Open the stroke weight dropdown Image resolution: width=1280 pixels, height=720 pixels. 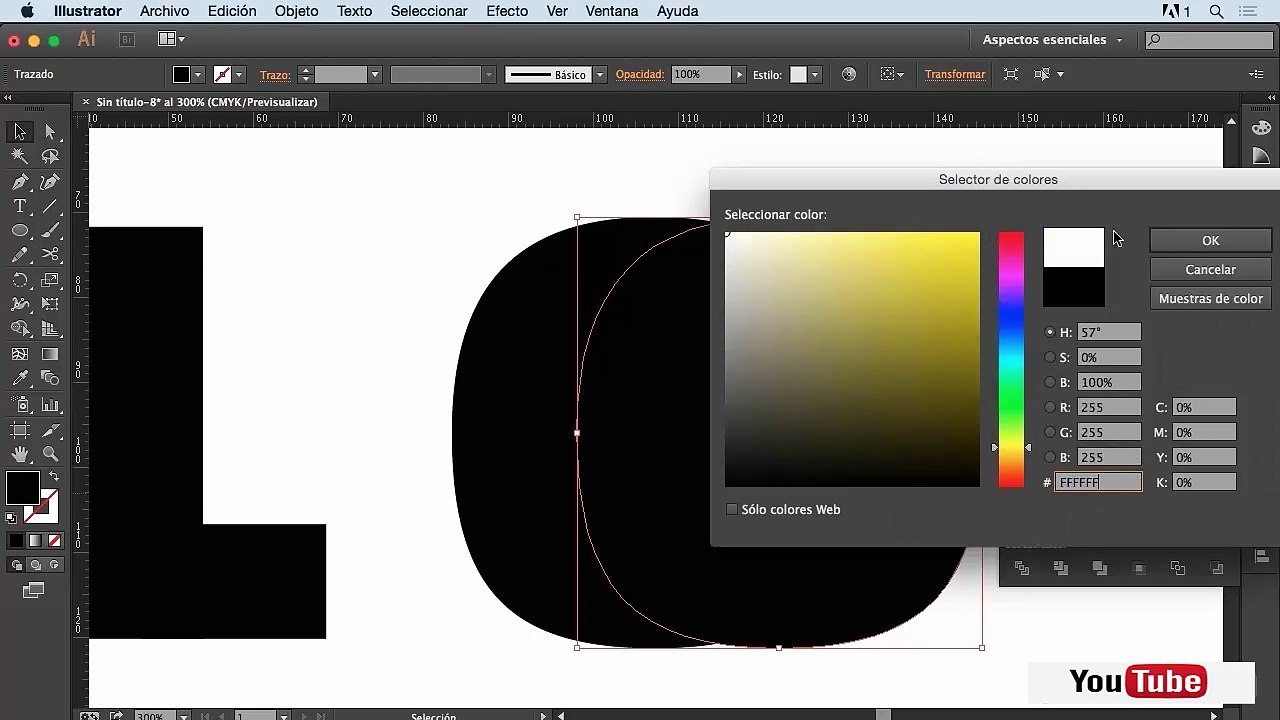375,75
